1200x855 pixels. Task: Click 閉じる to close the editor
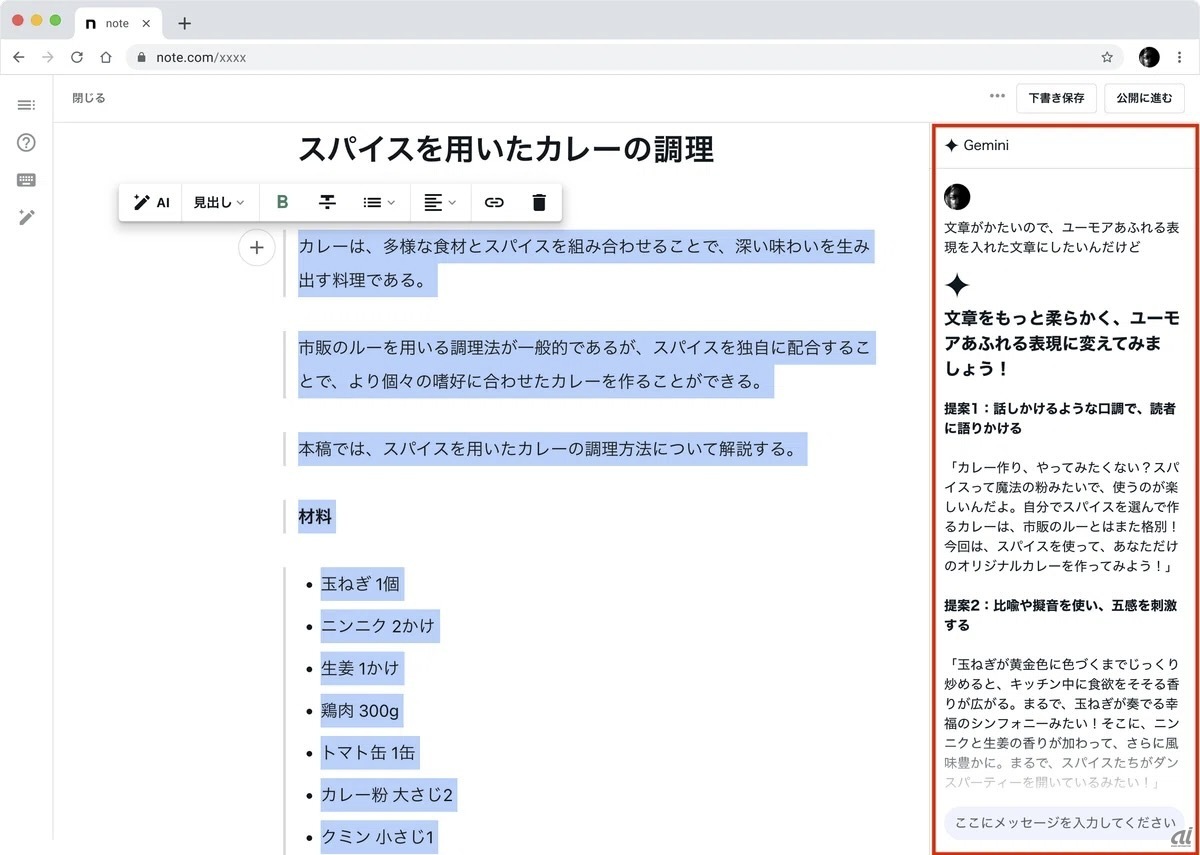89,98
